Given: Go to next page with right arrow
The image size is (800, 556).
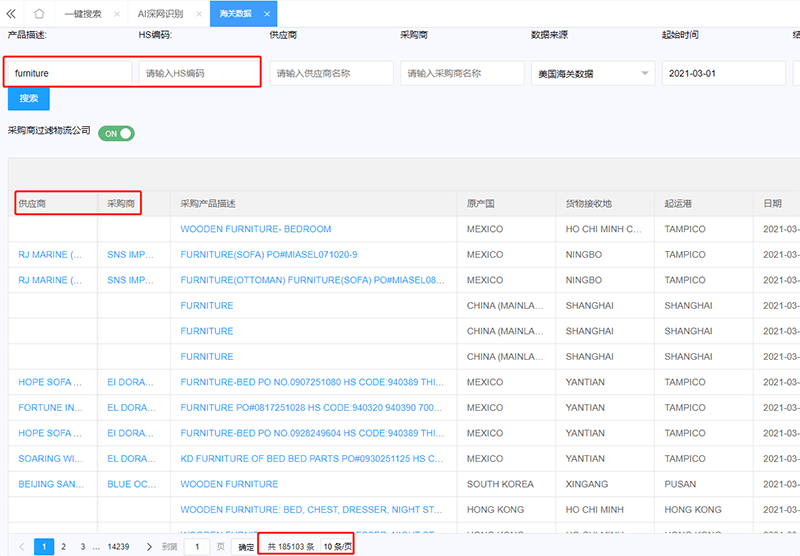Looking at the screenshot, I should [149, 547].
